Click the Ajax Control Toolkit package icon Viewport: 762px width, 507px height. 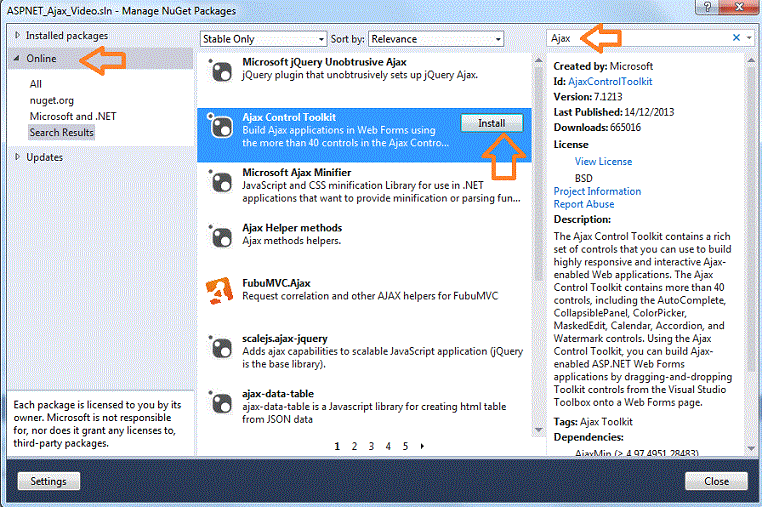pos(221,126)
